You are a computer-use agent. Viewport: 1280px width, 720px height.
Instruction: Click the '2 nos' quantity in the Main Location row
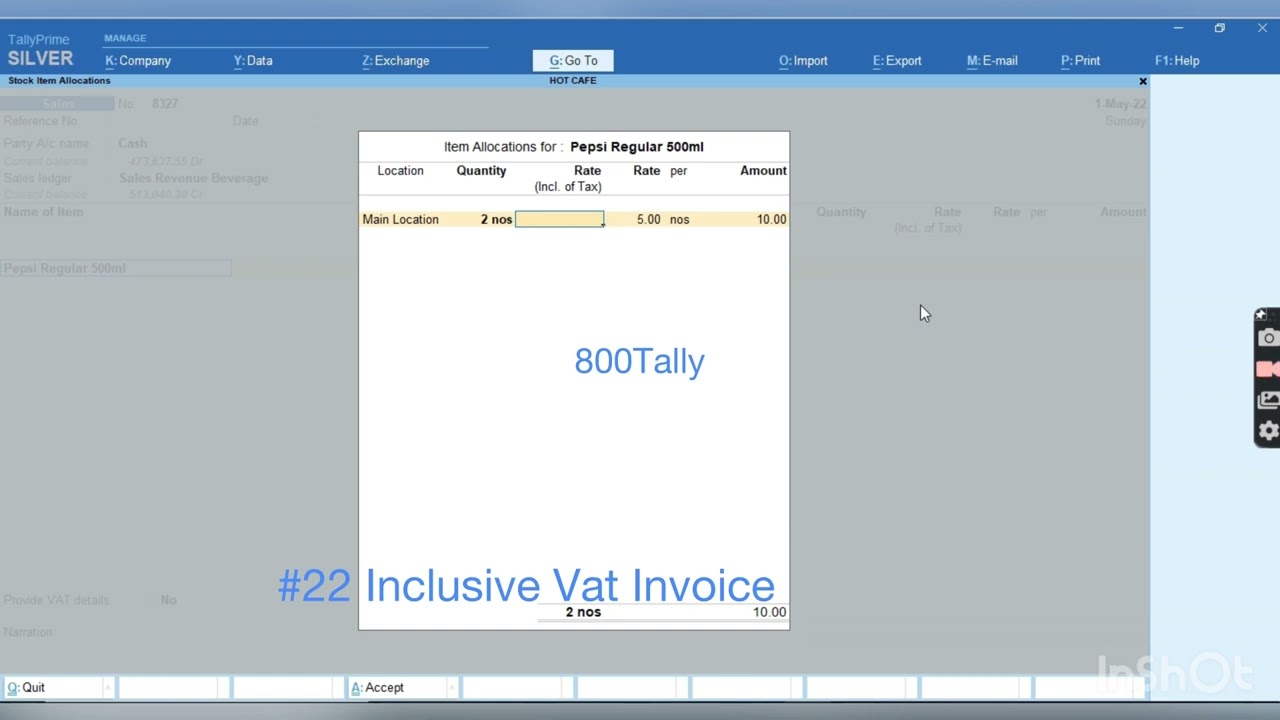pos(496,219)
